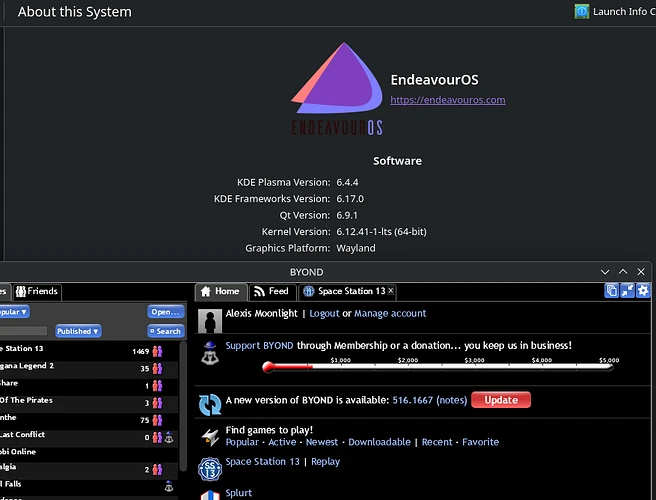
Task: Open the Friends tab
Action: [36, 291]
